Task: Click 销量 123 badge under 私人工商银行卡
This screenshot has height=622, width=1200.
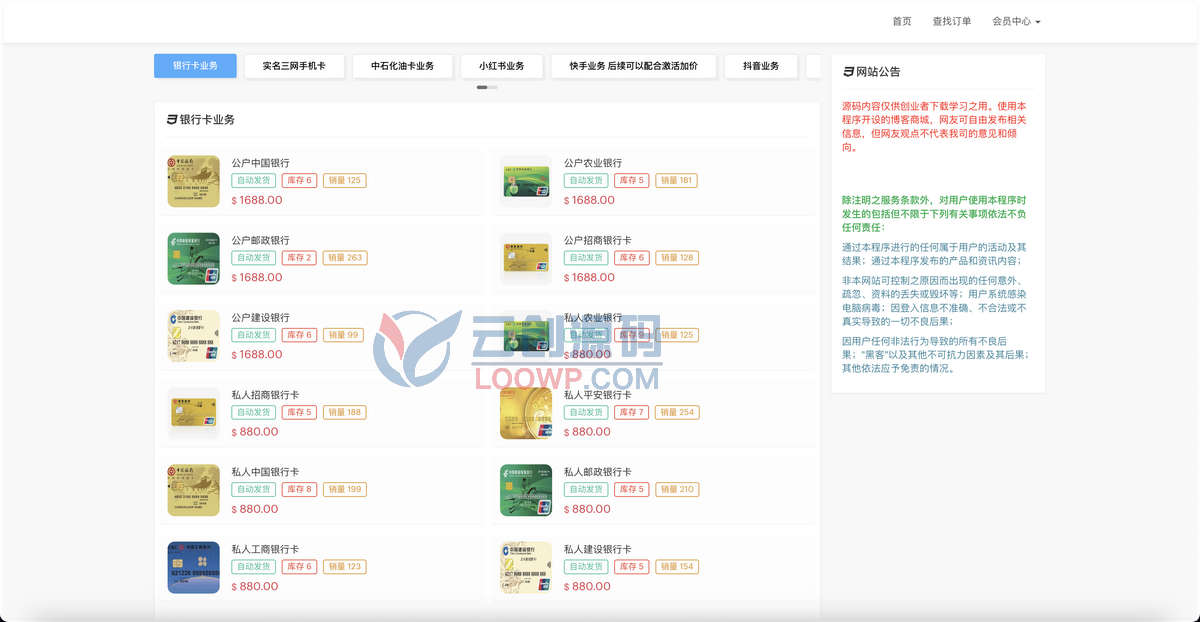Action: (x=345, y=567)
